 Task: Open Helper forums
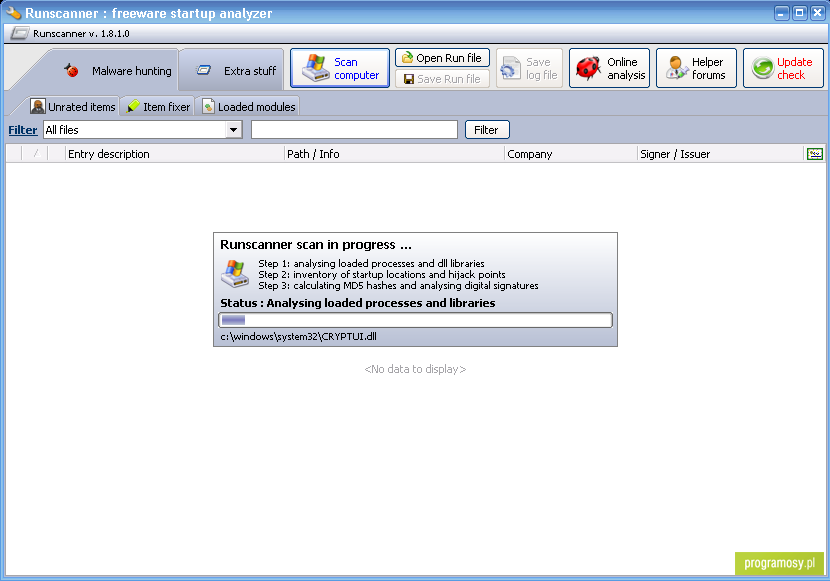pyautogui.click(x=696, y=68)
